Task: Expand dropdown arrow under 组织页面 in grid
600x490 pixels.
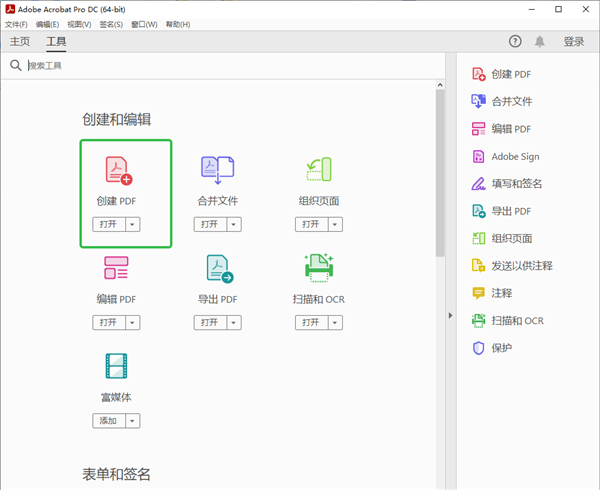Action: click(335, 224)
